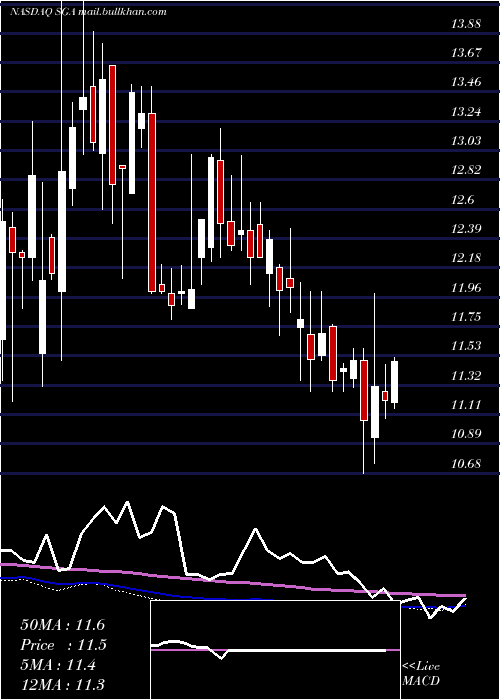
Task: Click the '5MA : 11.4' readout
Action: click(58, 666)
